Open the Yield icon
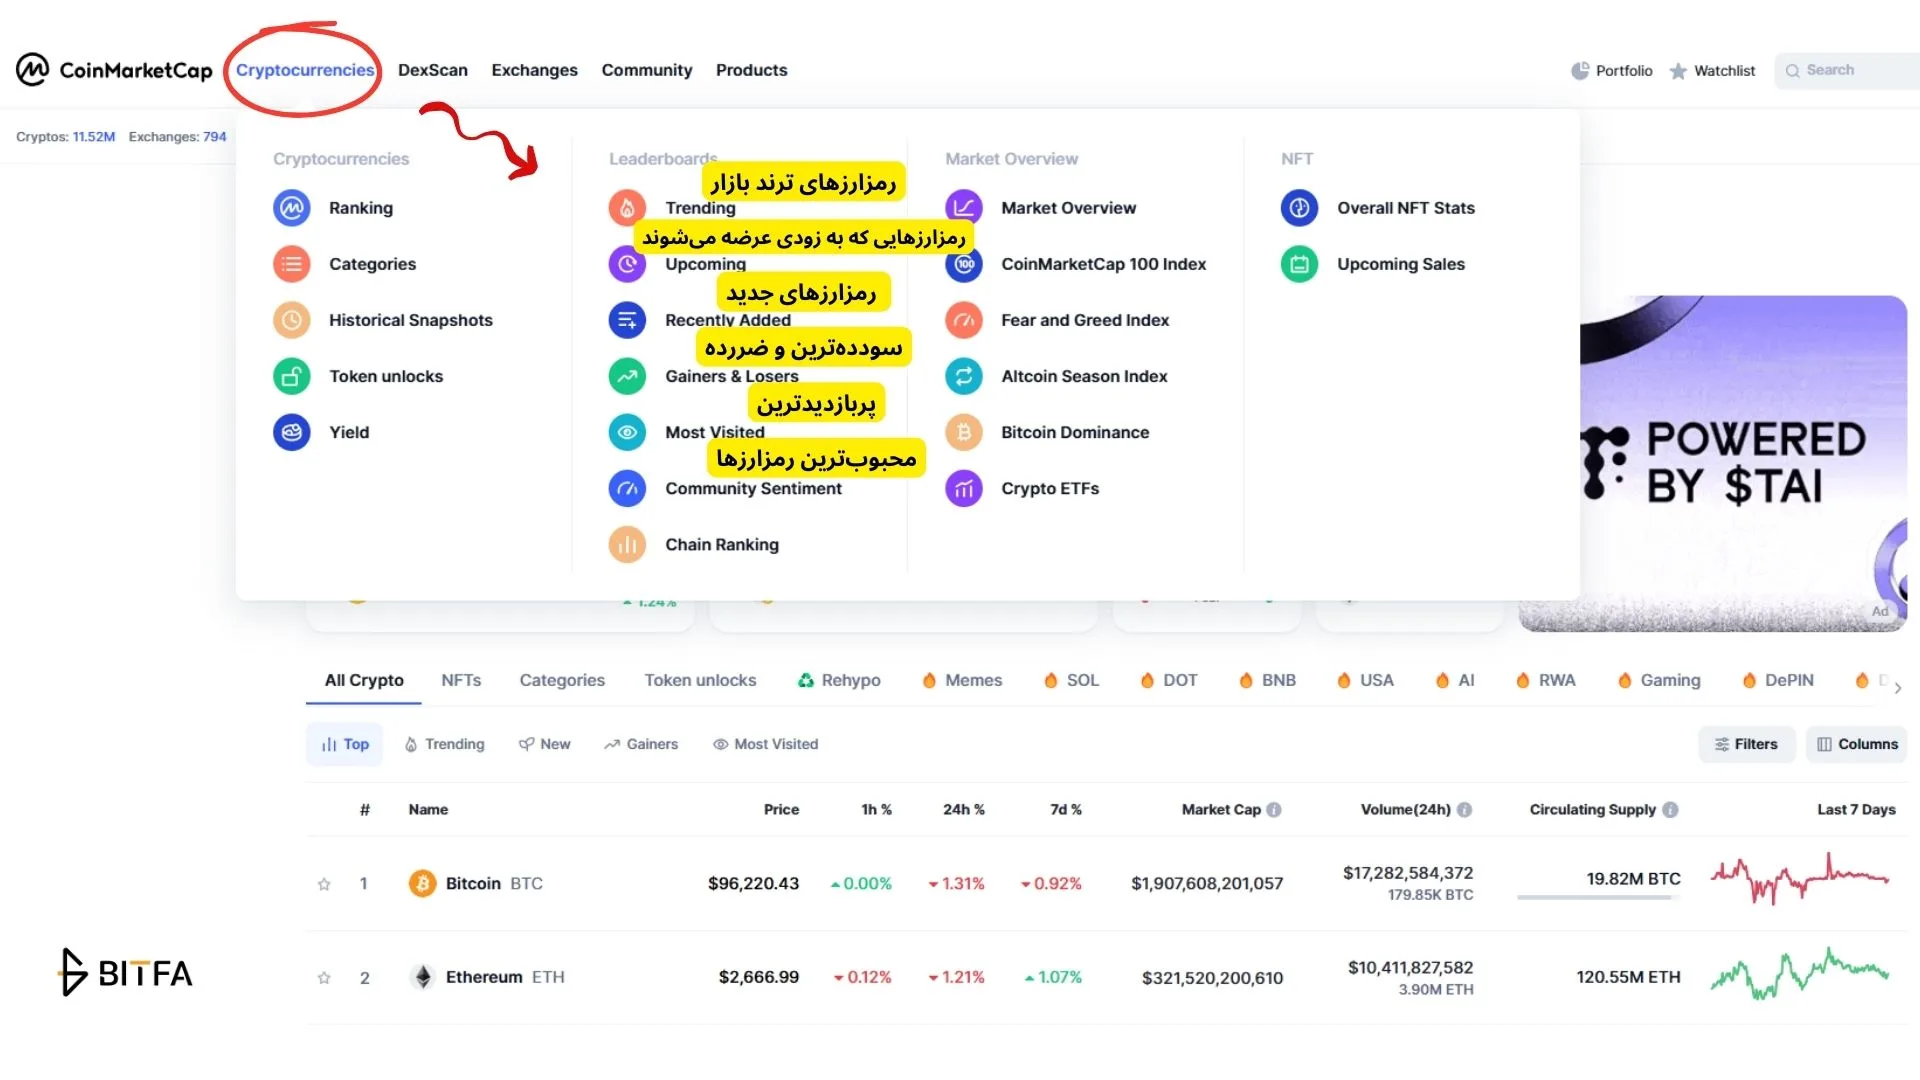Screen dimensions: 1920x1080 point(292,432)
